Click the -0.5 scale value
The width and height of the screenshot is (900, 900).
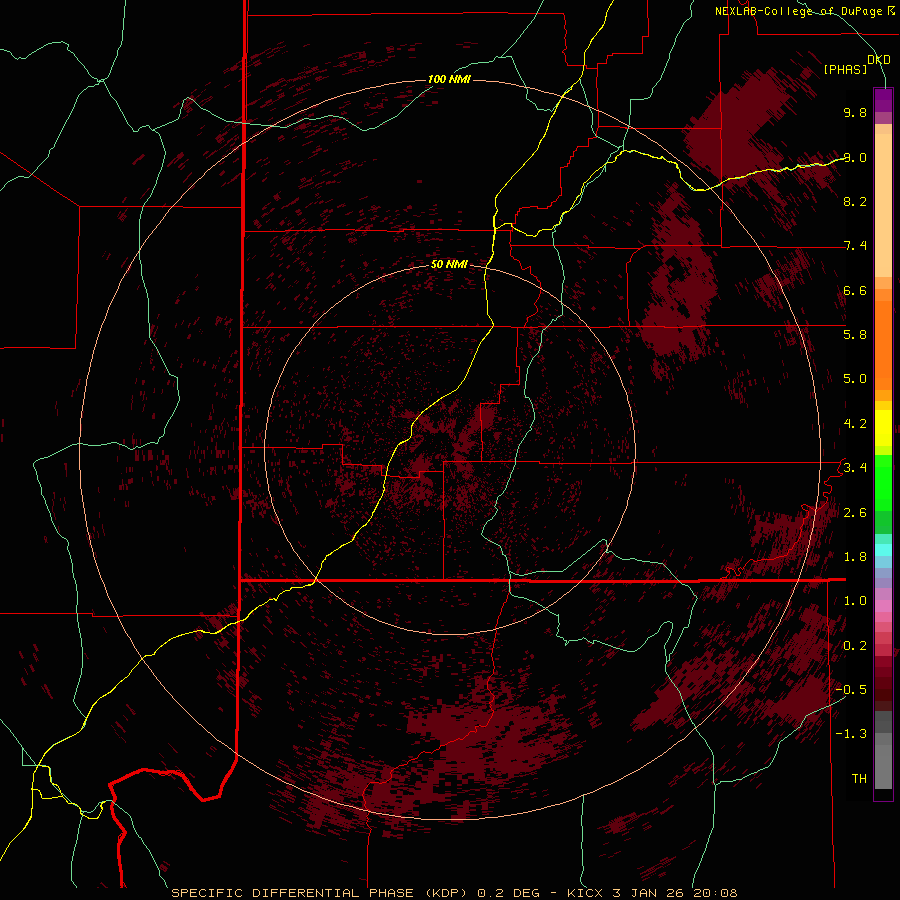851,689
